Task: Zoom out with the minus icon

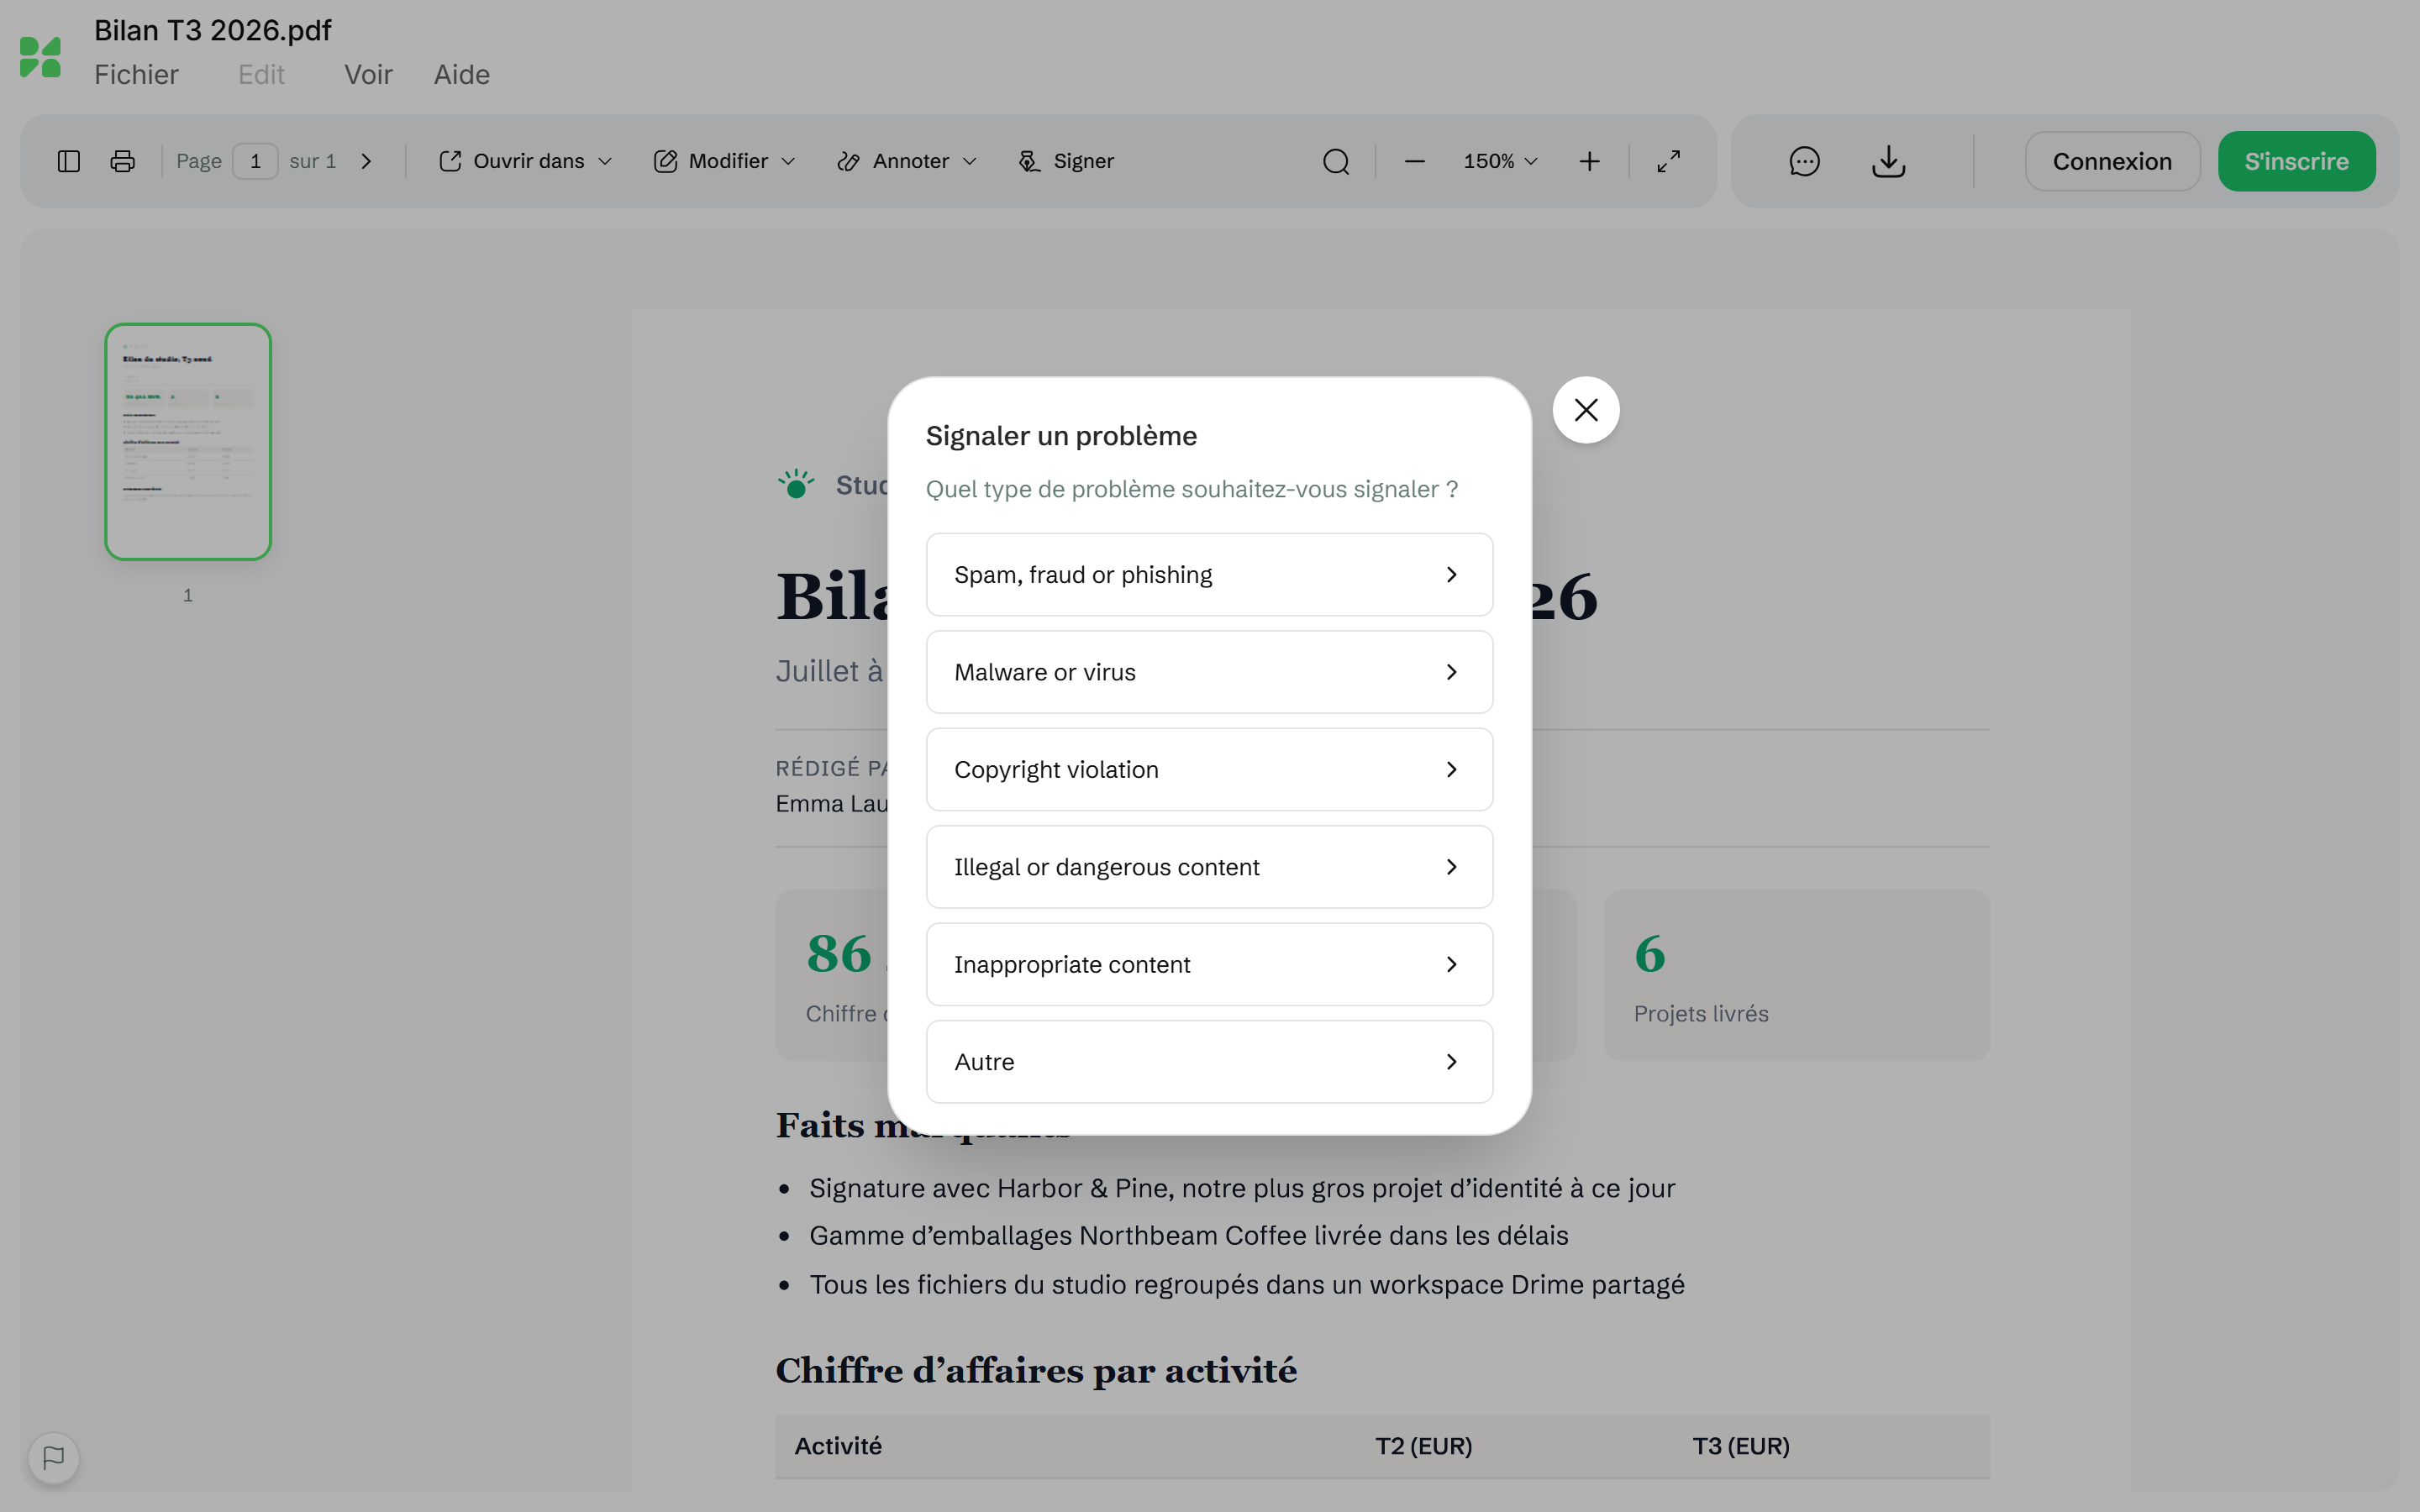Action: [x=1414, y=161]
